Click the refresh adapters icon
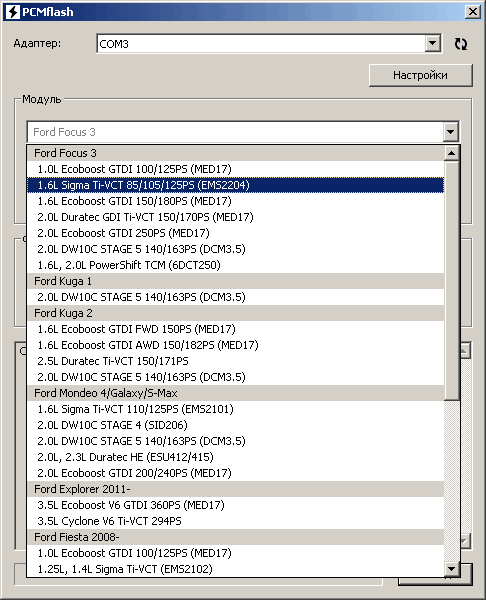486x600 pixels. [x=461, y=44]
